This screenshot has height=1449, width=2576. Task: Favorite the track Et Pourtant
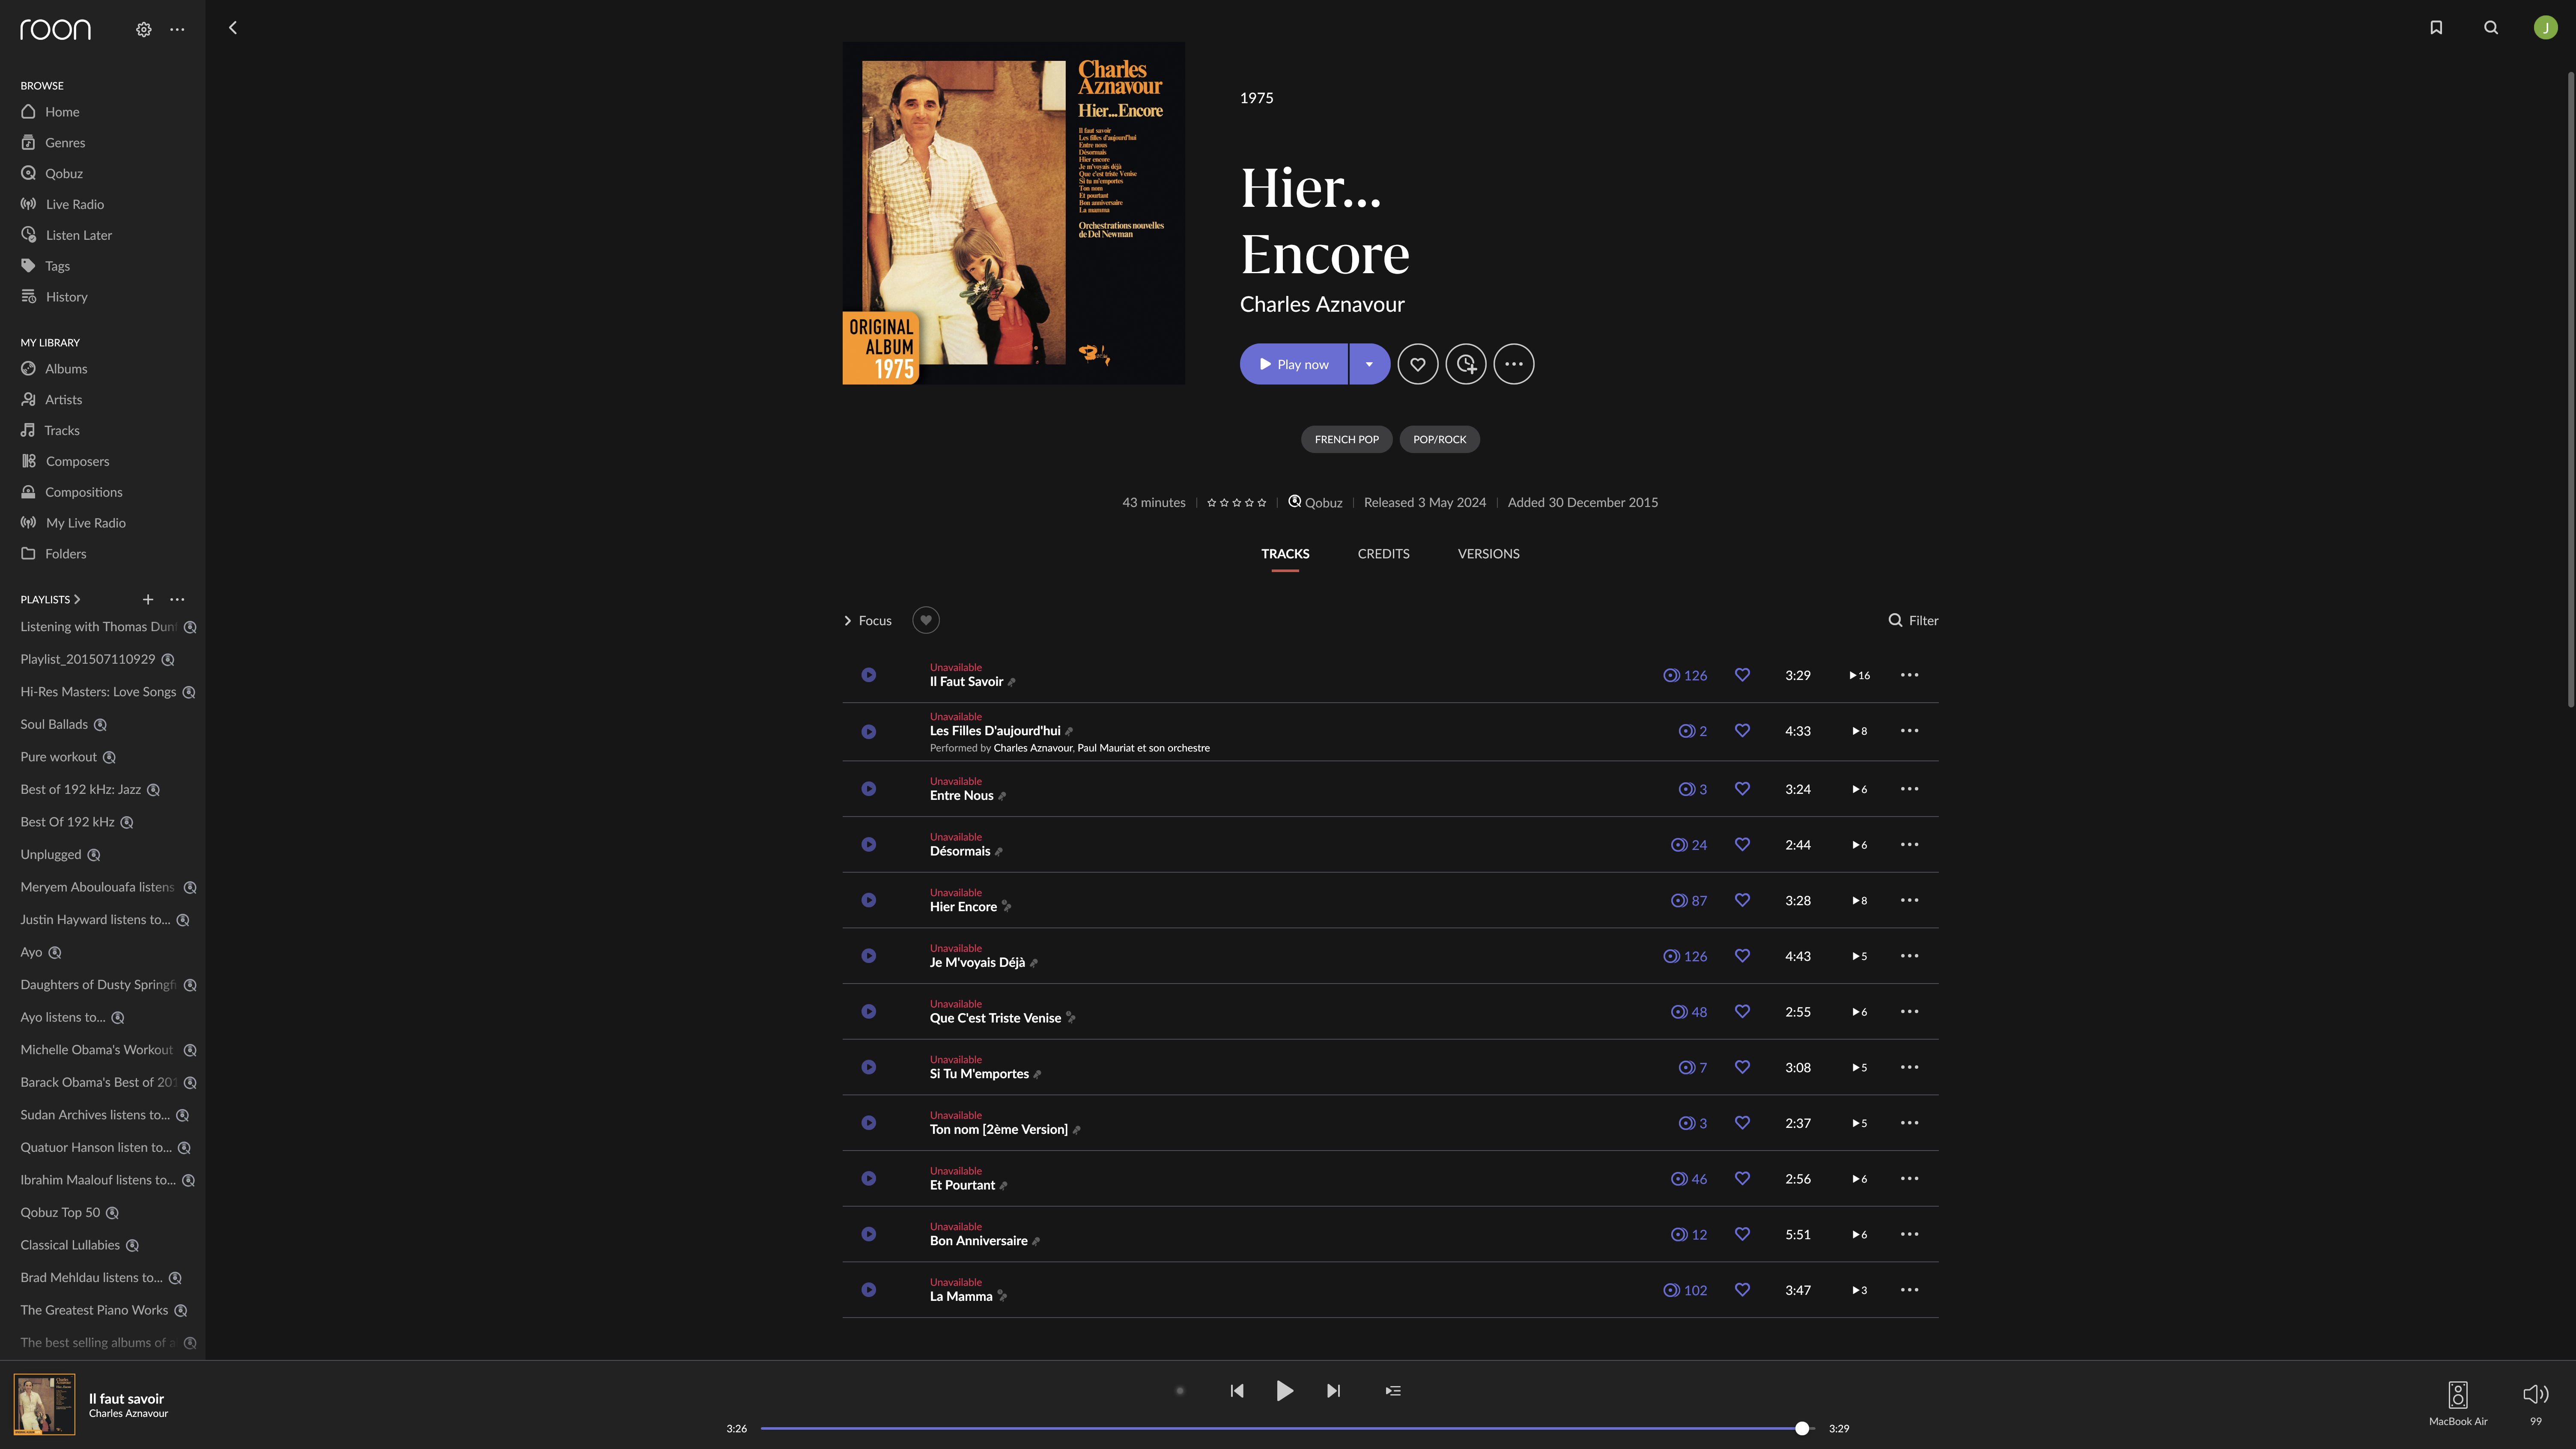point(1742,1179)
